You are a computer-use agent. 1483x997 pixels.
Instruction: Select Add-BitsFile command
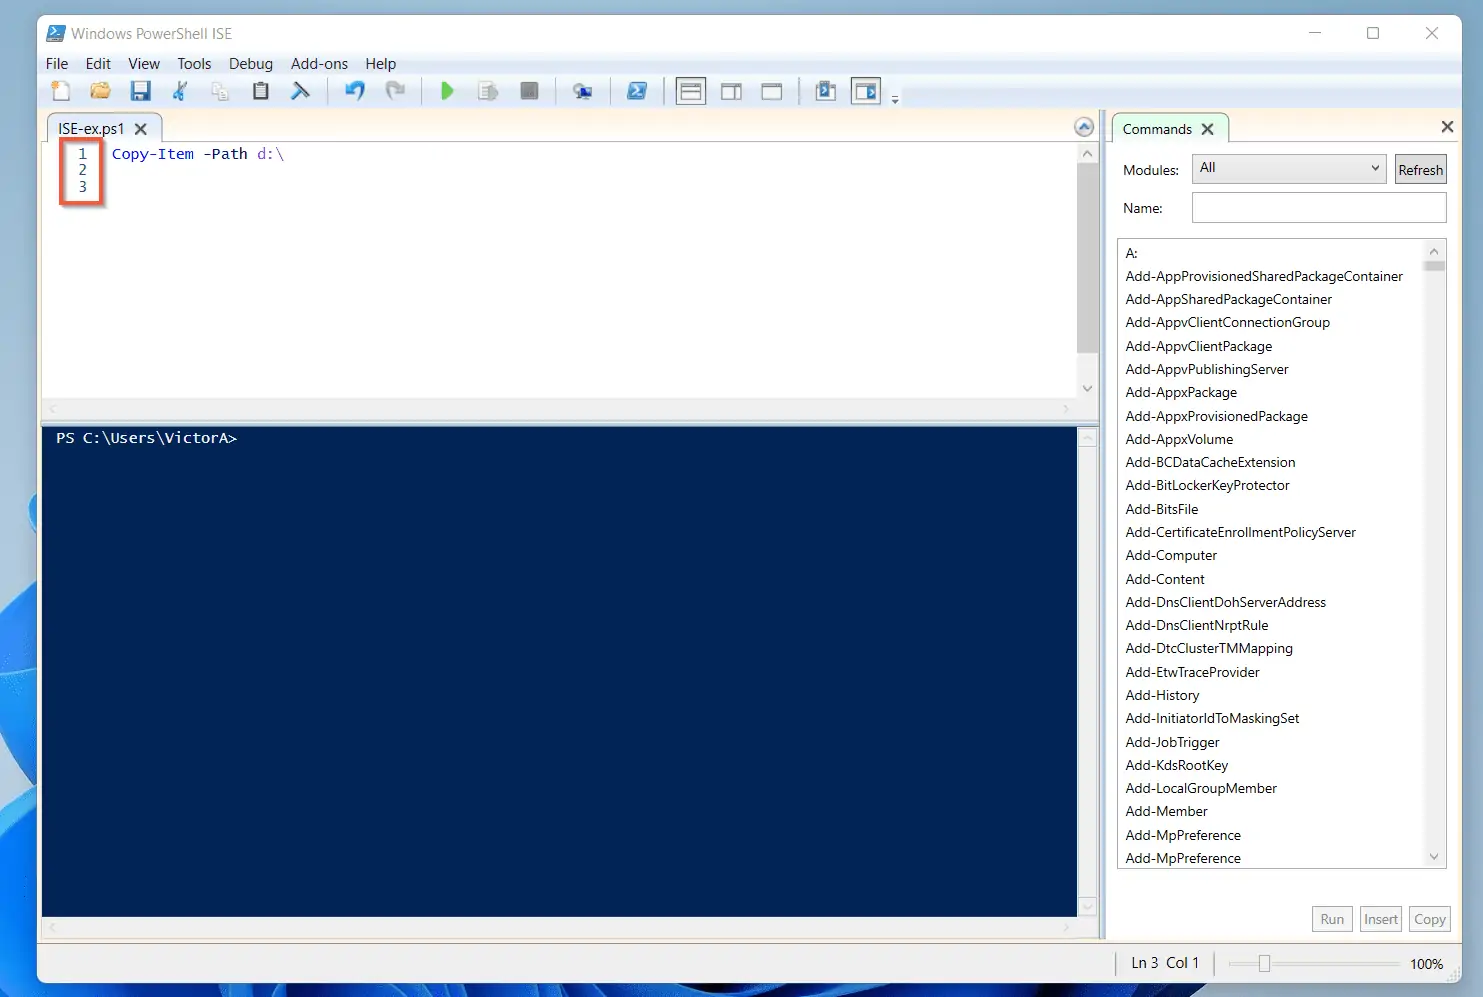pos(1161,509)
